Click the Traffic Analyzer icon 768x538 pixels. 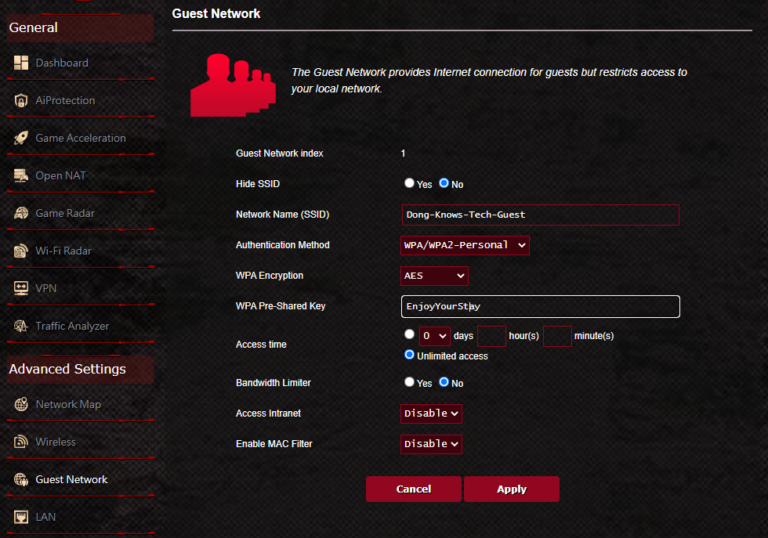click(x=21, y=326)
